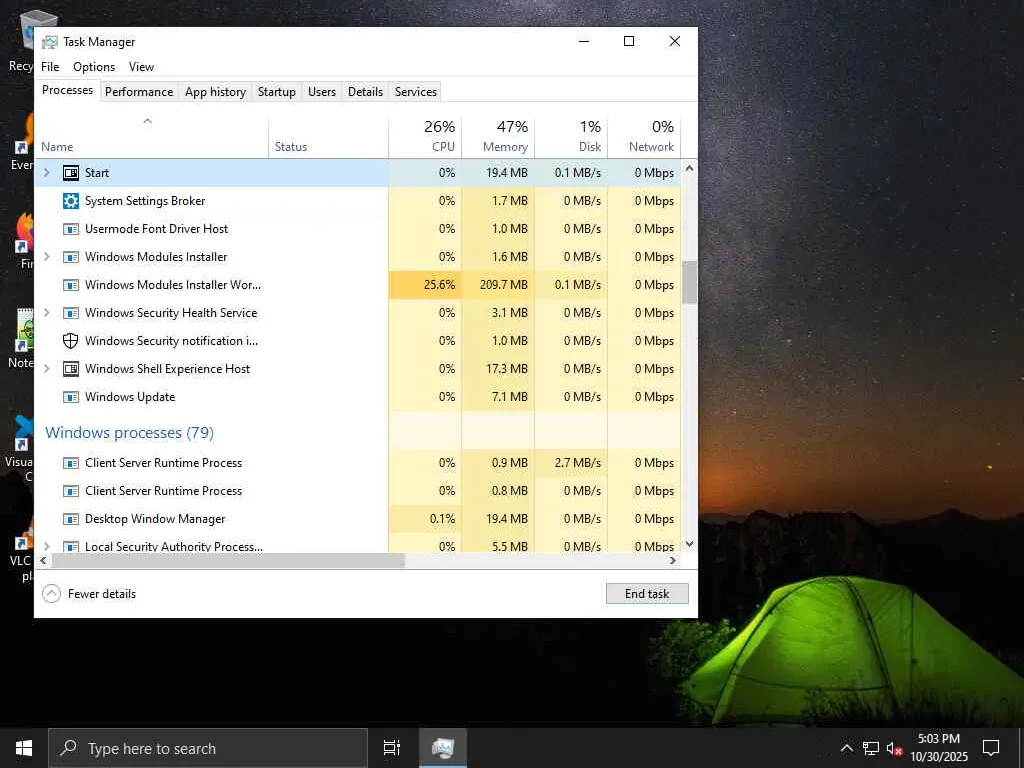Click the Windows Security notification shield icon
This screenshot has width=1024, height=768.
click(x=71, y=341)
